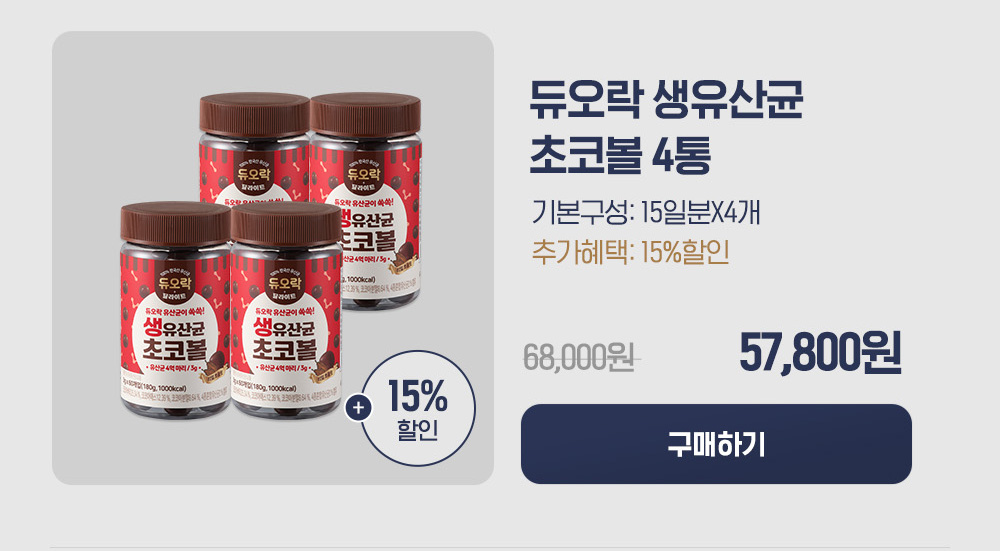The height and width of the screenshot is (551, 1000).
Task: Click the 구매하기 purchase button
Action: coord(716,444)
